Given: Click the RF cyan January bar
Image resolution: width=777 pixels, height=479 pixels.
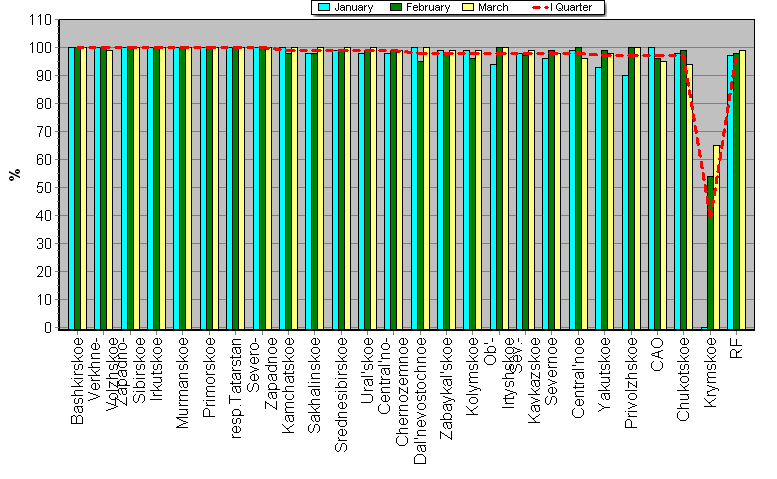Looking at the screenshot, I should click(x=730, y=192).
